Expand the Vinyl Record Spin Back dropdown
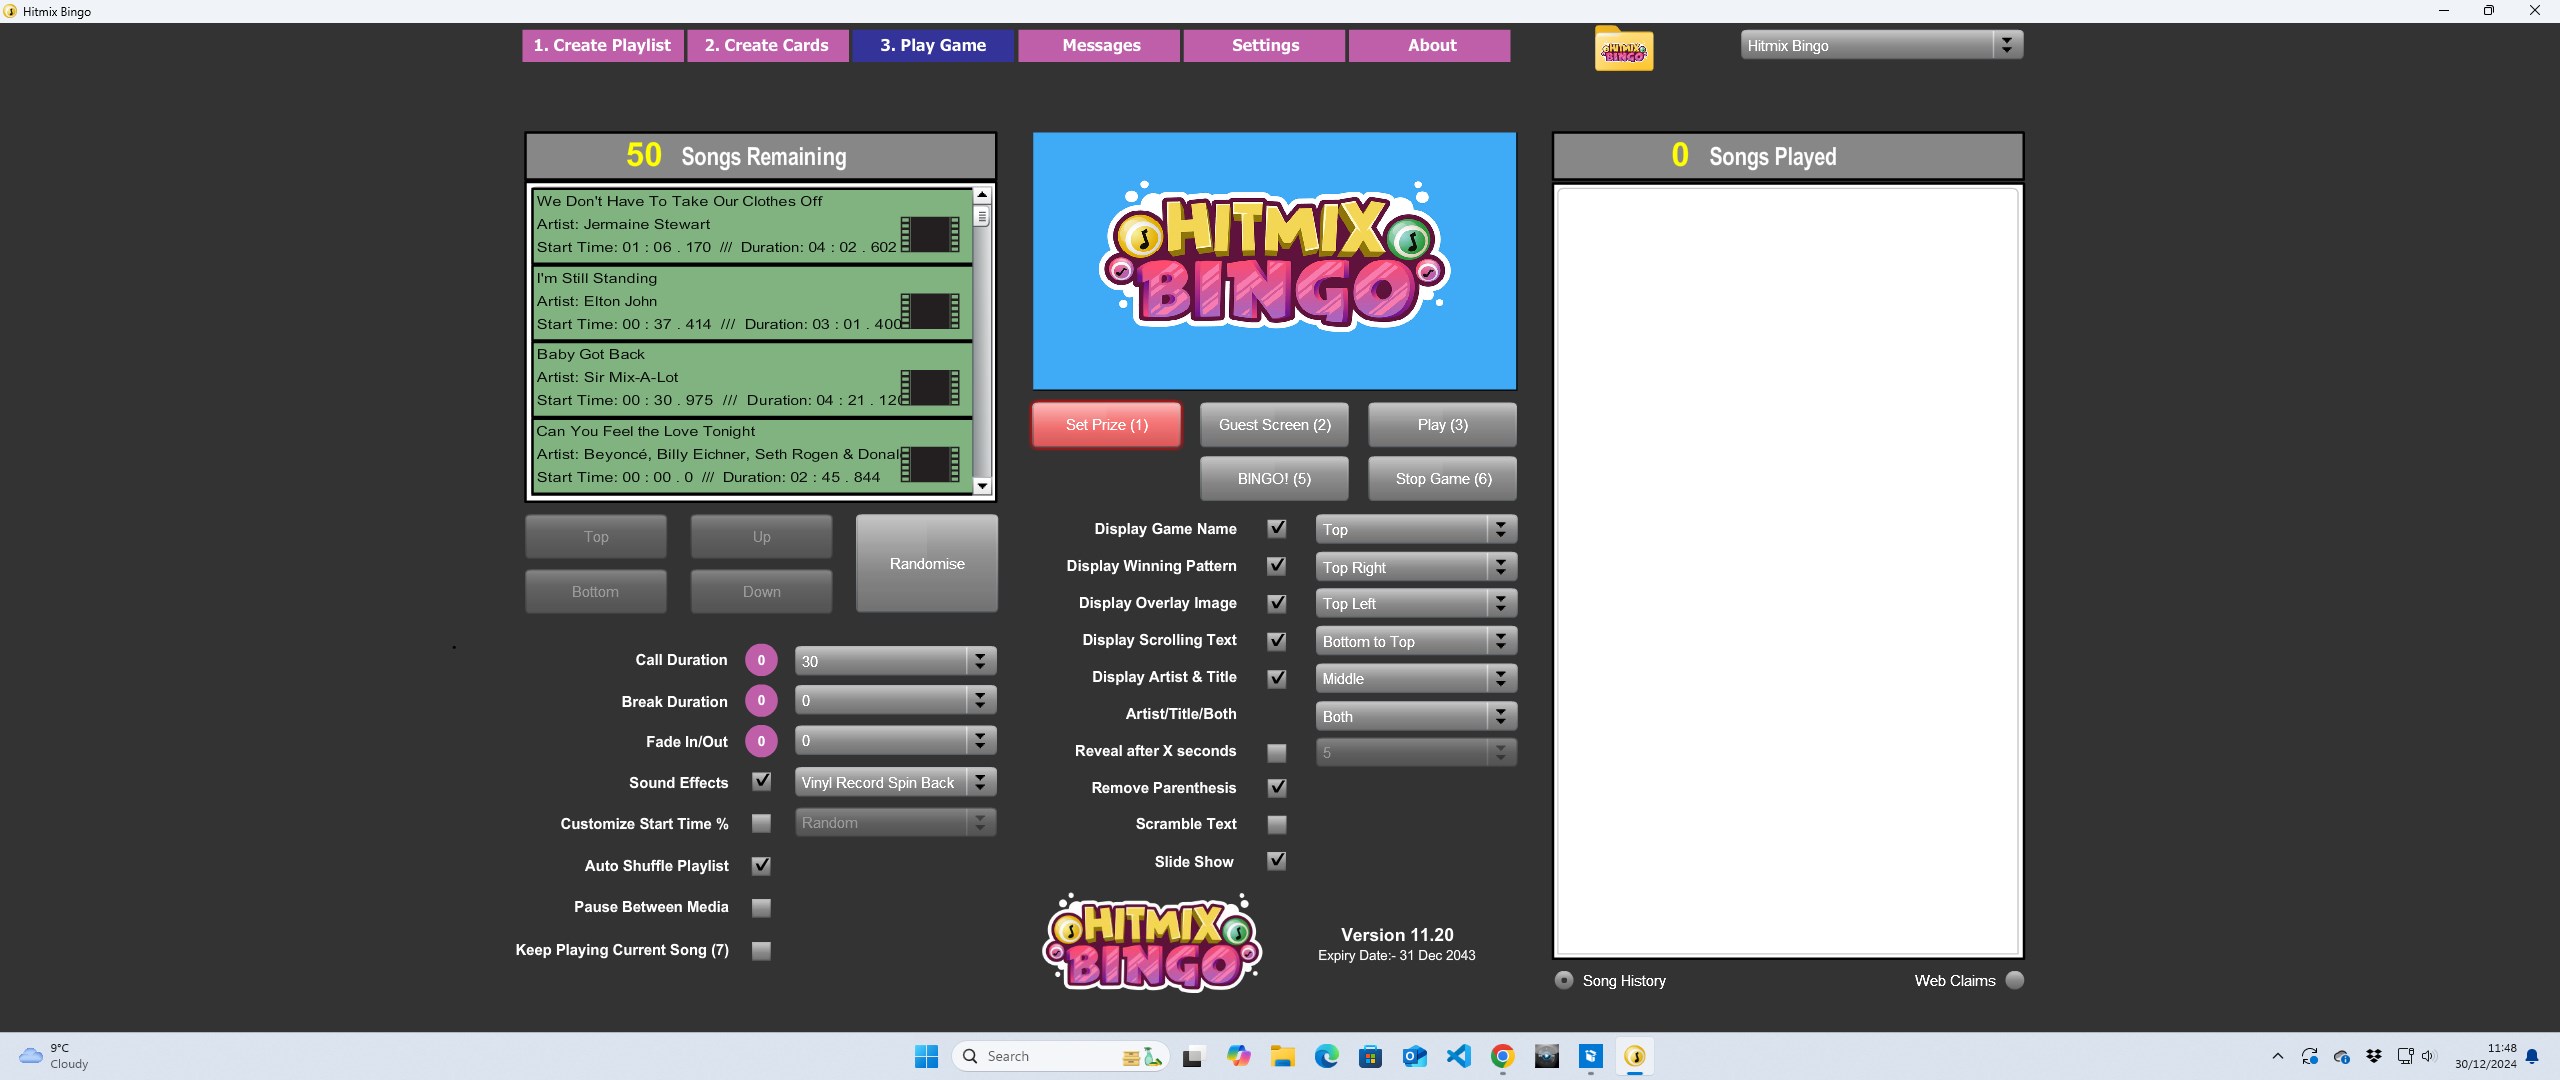This screenshot has height=1080, width=2560. 980,783
